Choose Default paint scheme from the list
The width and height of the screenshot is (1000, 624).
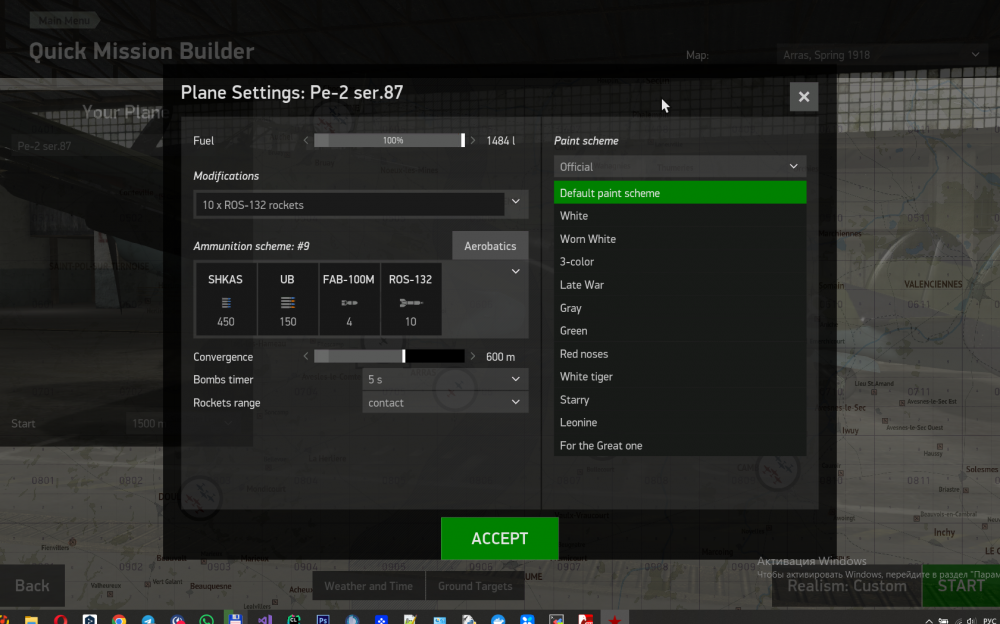point(680,193)
